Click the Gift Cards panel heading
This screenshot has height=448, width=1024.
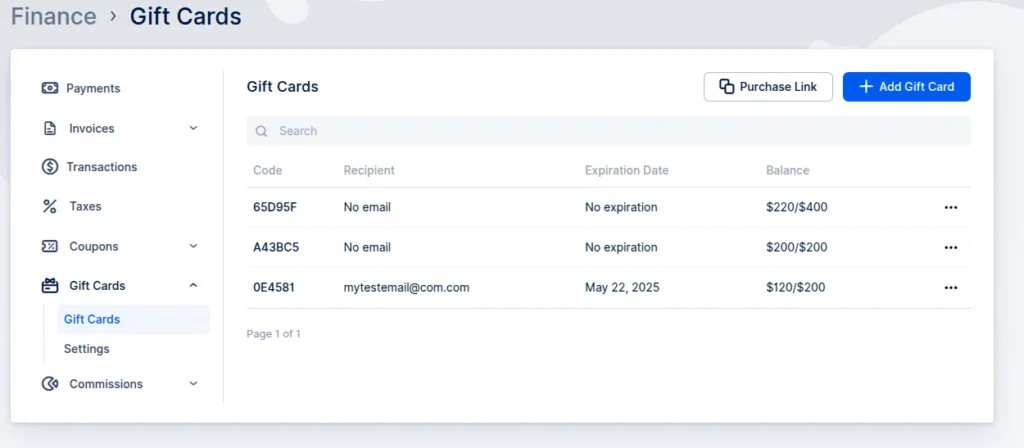point(282,87)
